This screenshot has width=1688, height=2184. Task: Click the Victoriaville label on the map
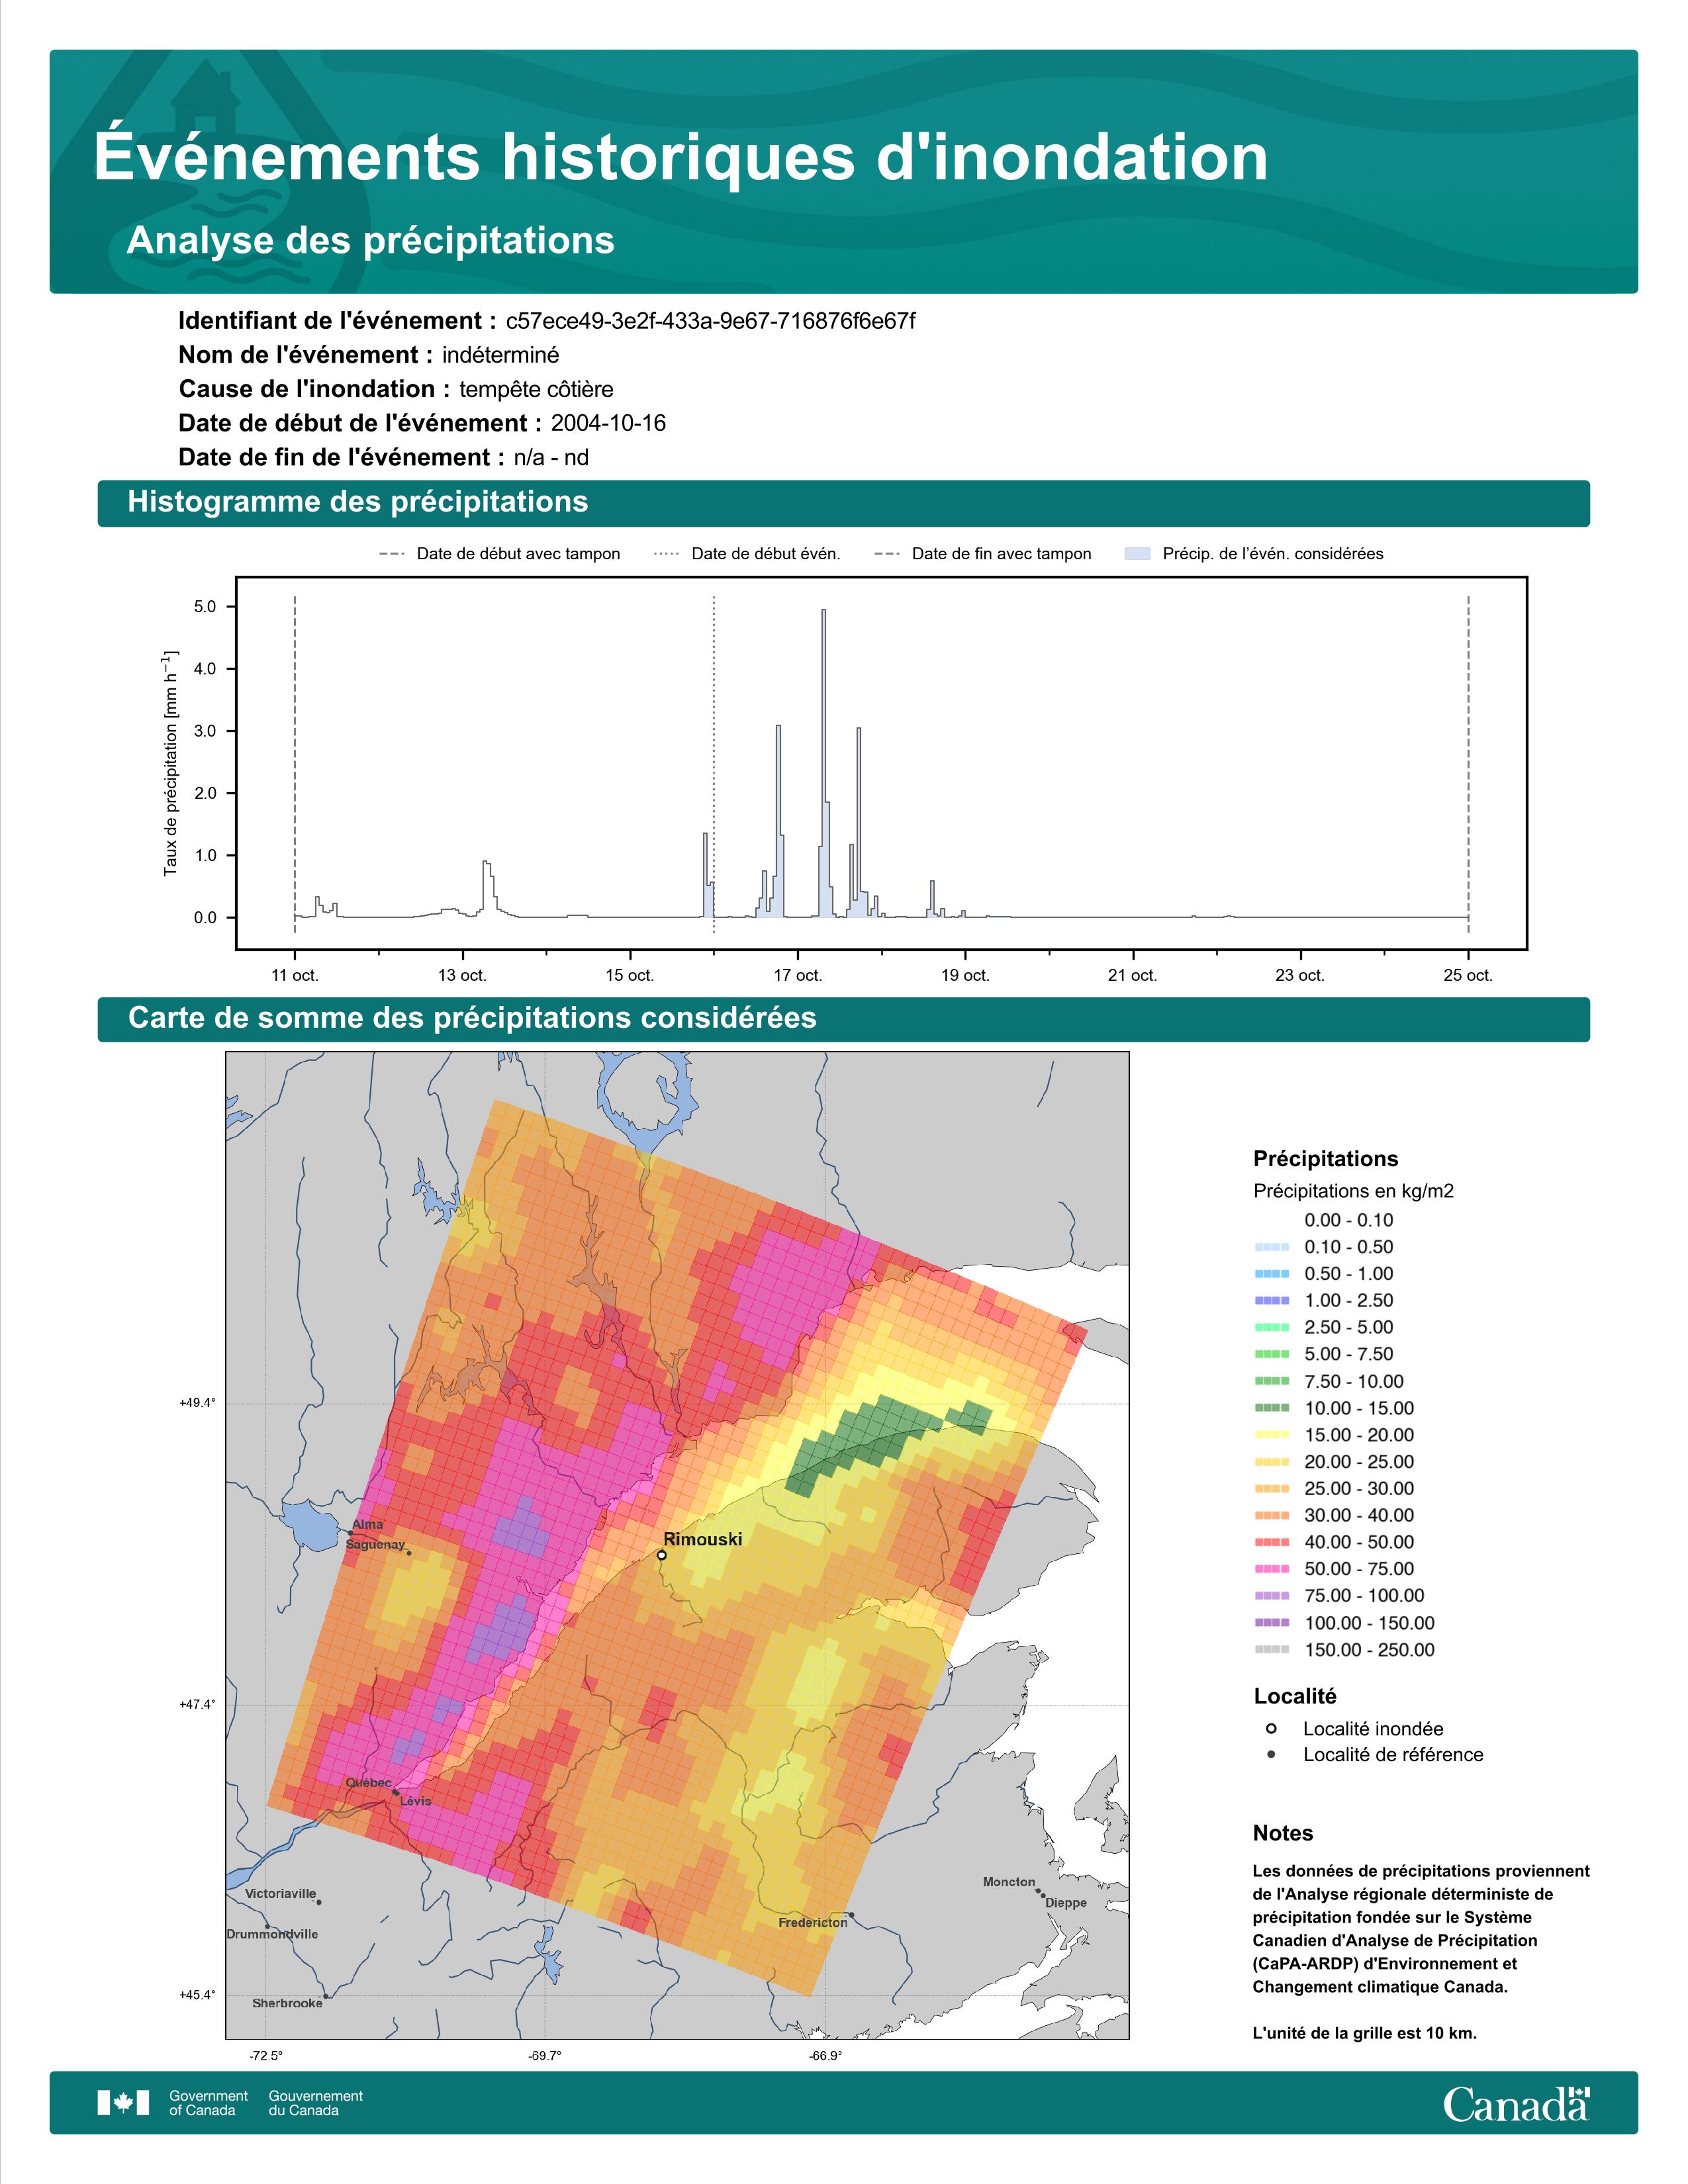point(280,1894)
